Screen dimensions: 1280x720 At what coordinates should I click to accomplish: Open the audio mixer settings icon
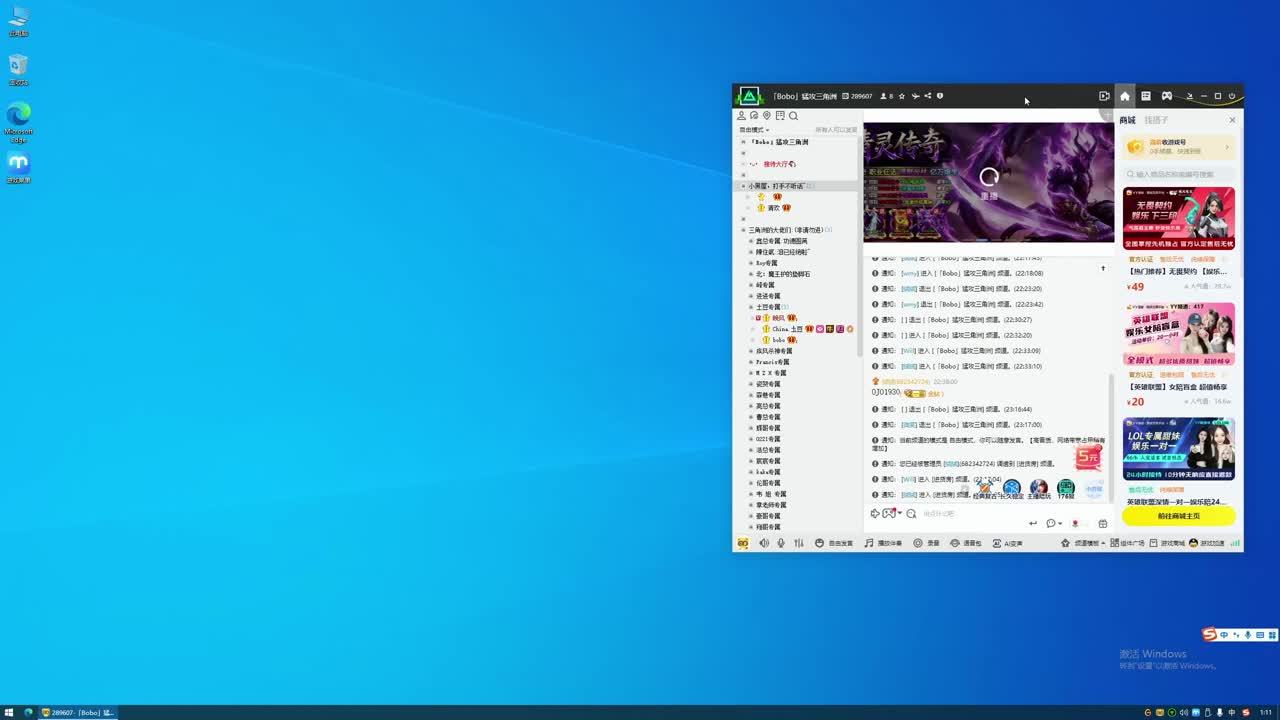[798, 543]
